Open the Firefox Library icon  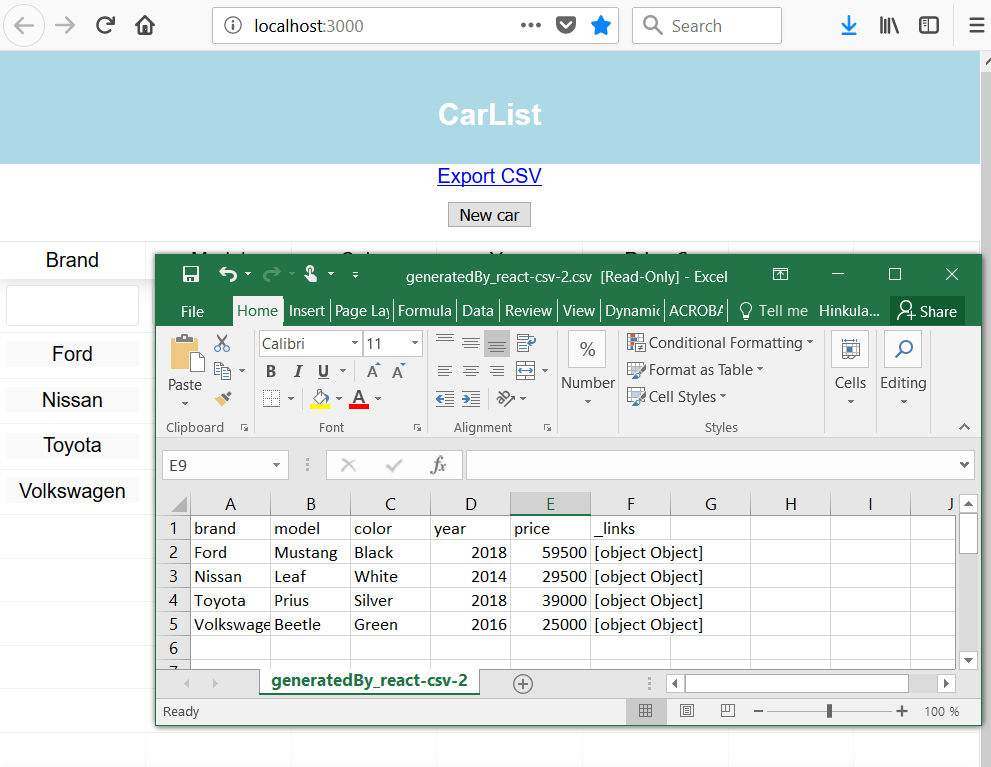click(x=889, y=25)
